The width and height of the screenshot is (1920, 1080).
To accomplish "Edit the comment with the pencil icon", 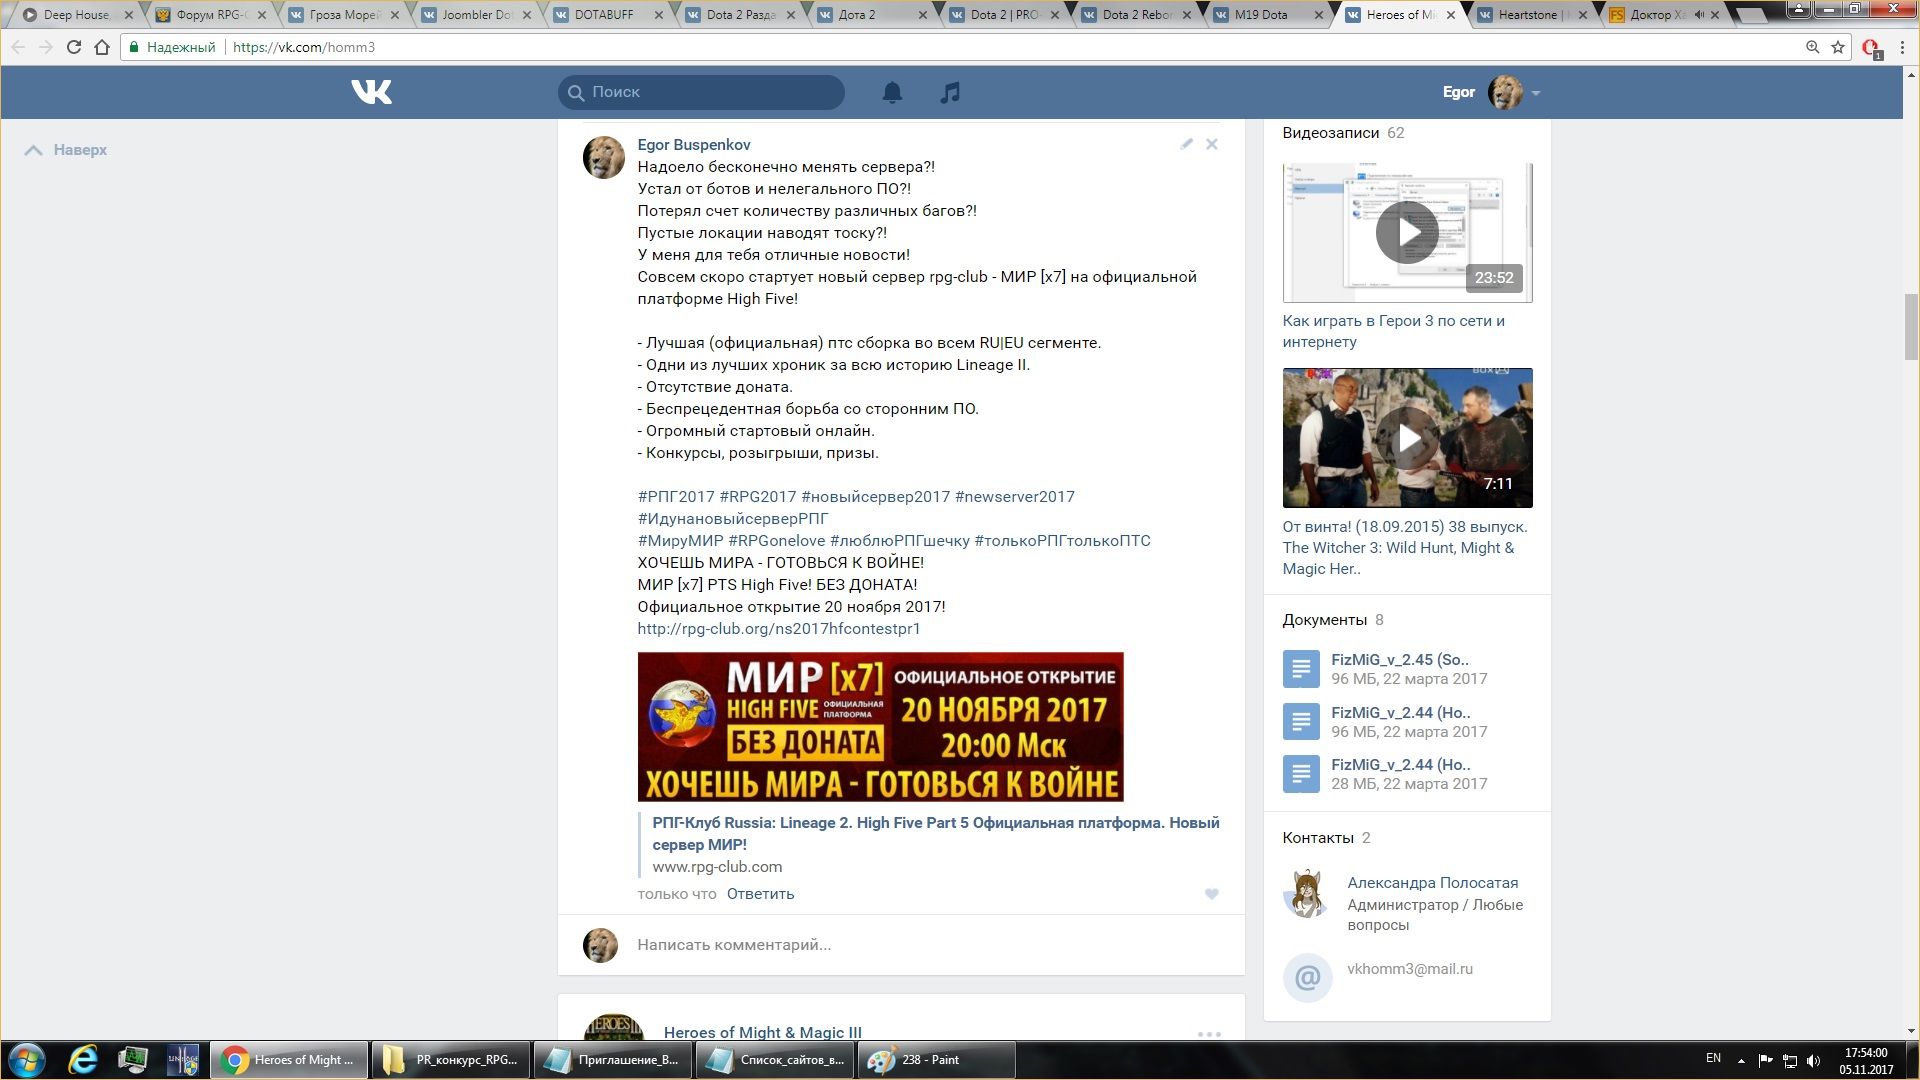I will point(1186,144).
